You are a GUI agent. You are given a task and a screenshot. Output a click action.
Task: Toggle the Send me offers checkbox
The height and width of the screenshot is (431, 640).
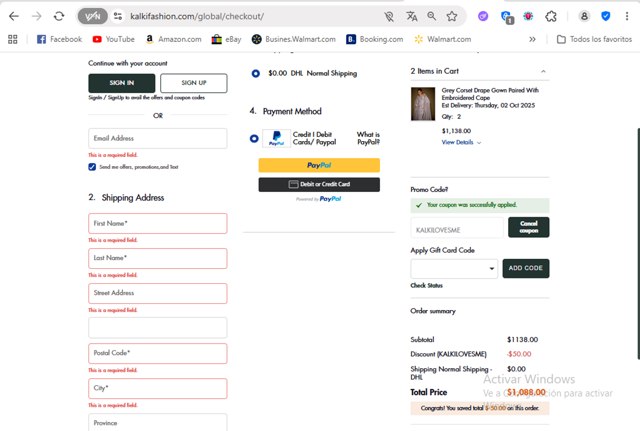click(x=92, y=167)
